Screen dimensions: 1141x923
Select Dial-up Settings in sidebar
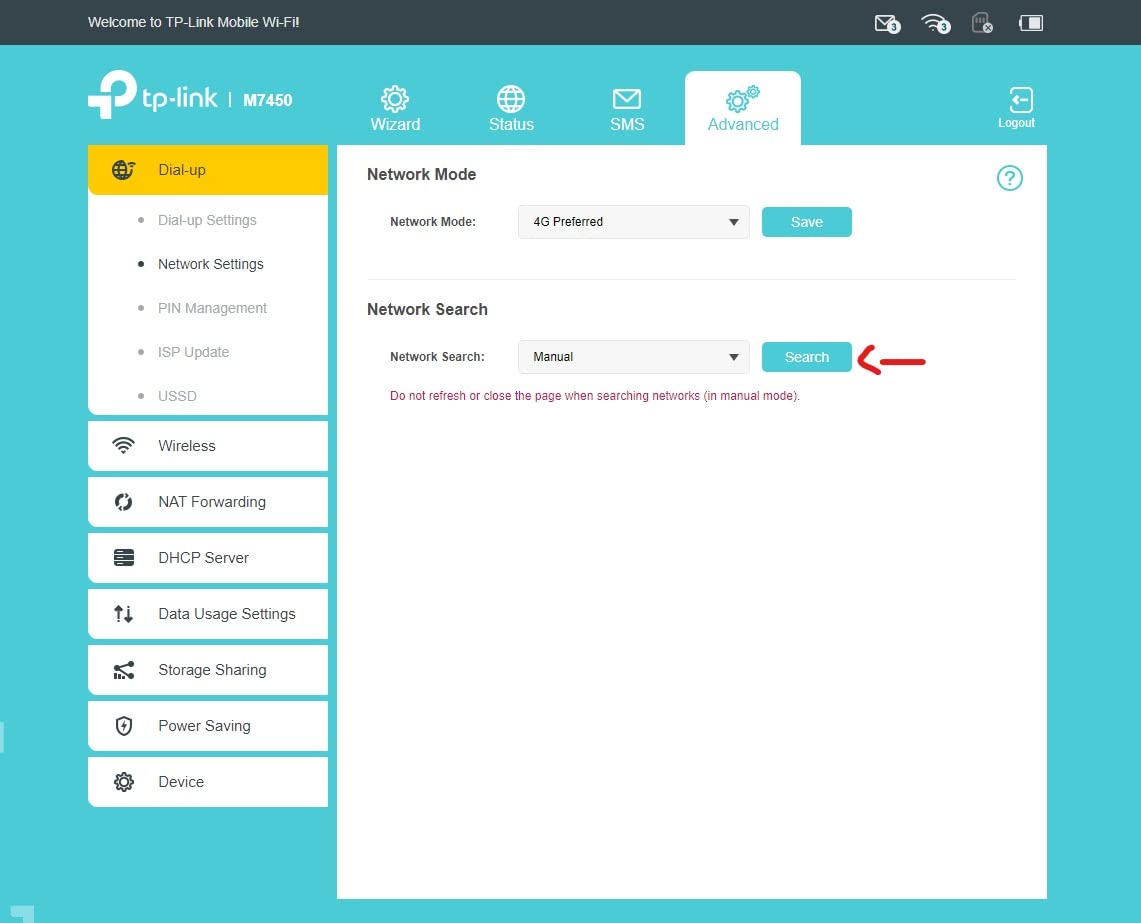click(207, 220)
